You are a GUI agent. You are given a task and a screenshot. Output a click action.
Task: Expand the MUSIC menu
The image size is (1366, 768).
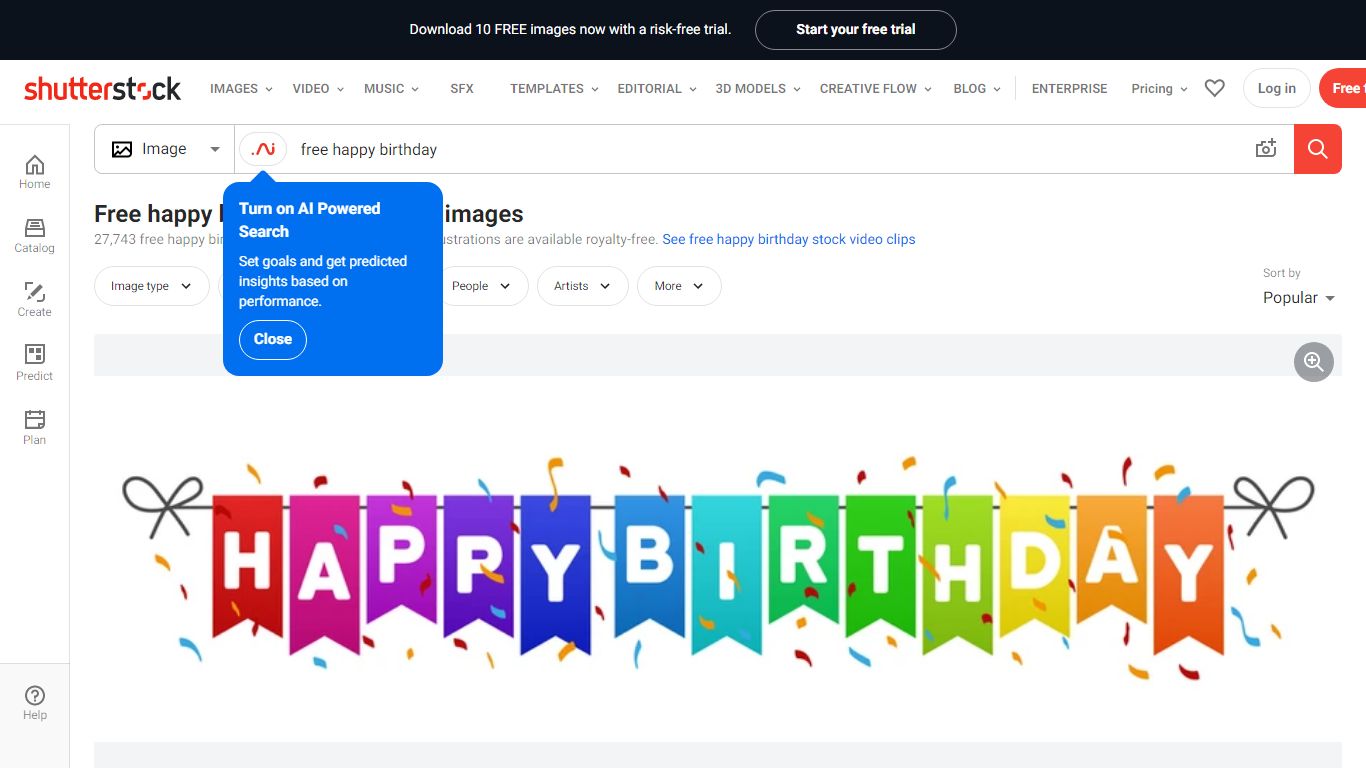[x=391, y=88]
